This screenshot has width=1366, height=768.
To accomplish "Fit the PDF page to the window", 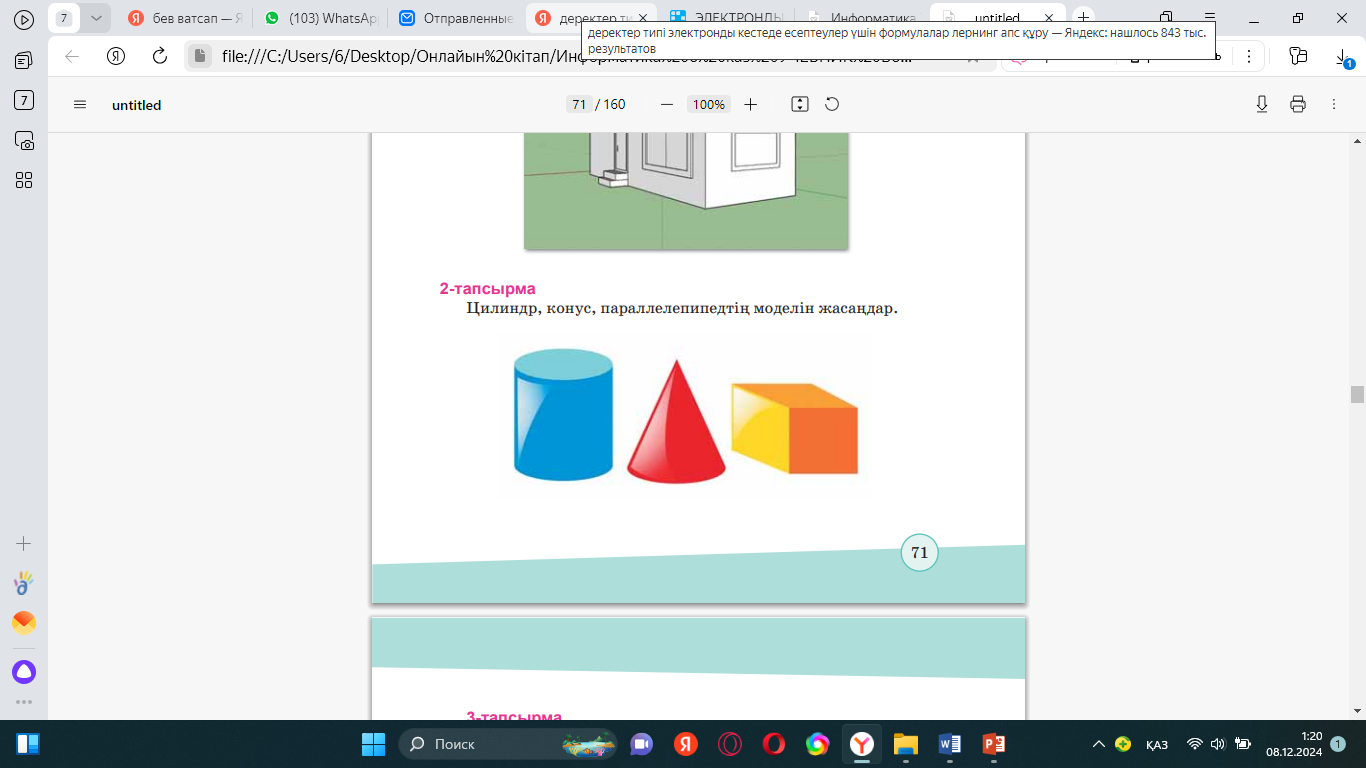I will click(x=799, y=104).
